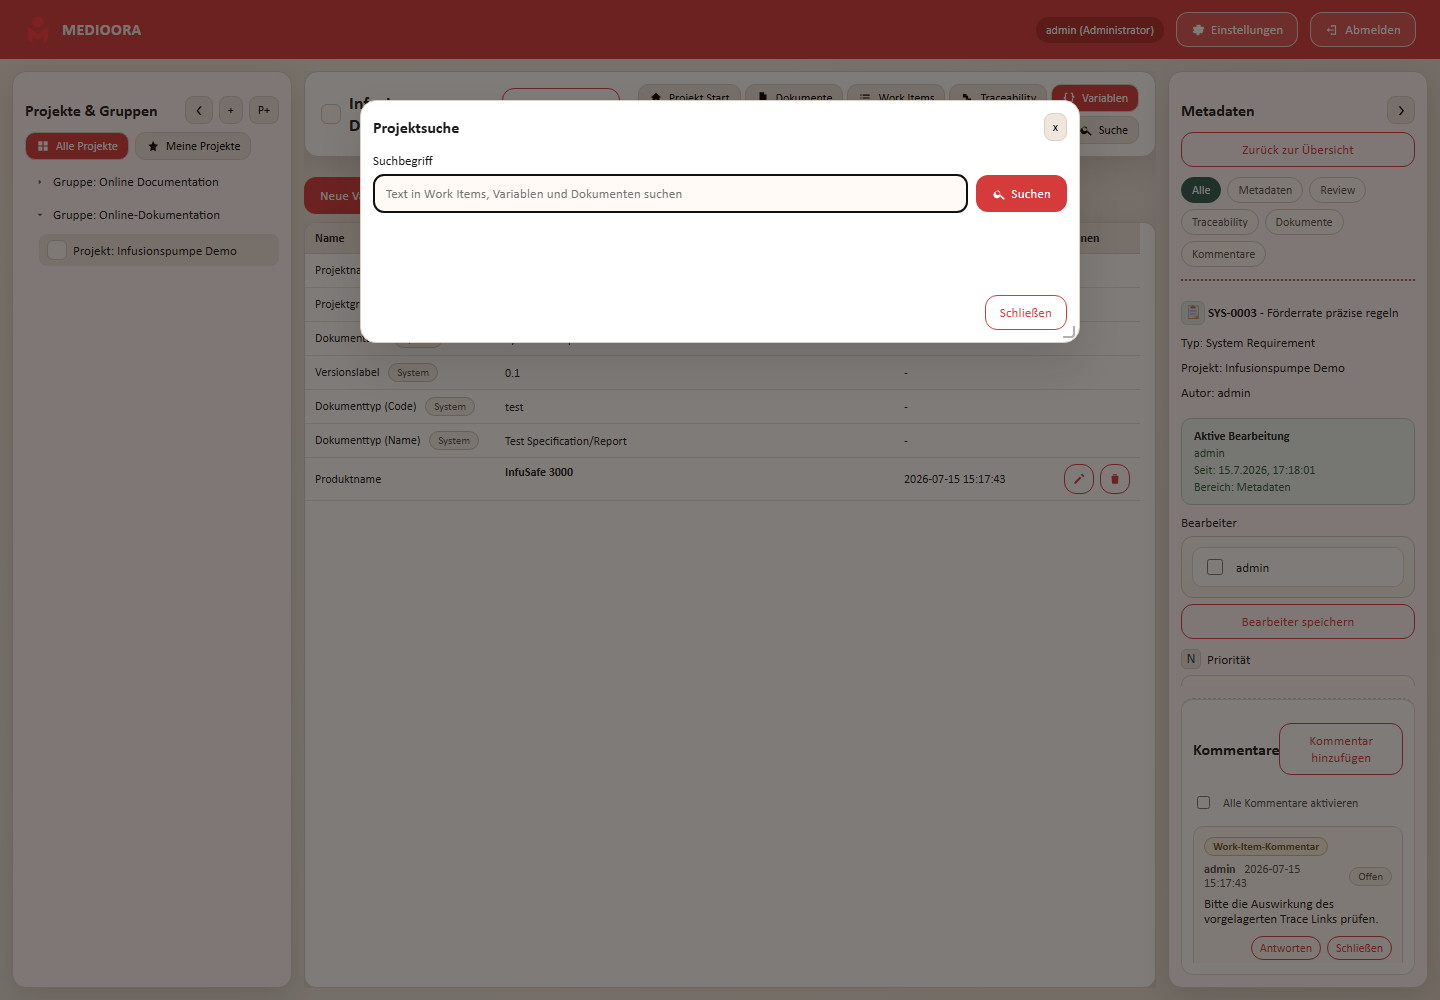Image resolution: width=1440 pixels, height=1000 pixels.
Task: Click Zurück zur Übersicht
Action: coord(1298,150)
